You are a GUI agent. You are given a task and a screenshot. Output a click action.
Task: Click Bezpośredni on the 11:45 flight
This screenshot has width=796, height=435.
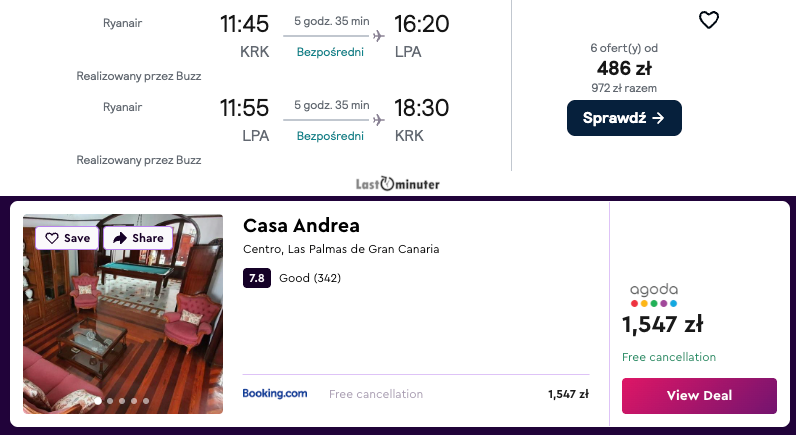327,52
